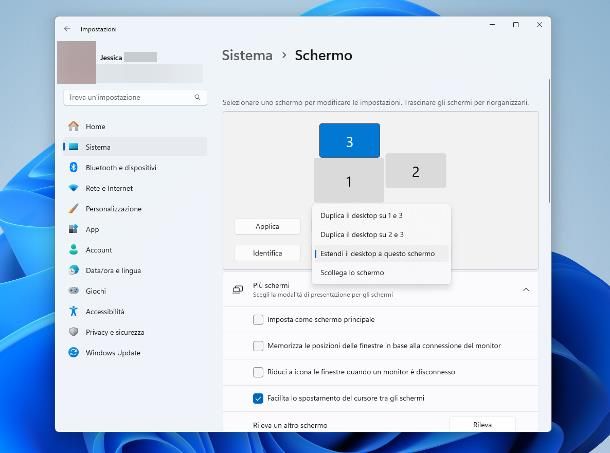Click the Giochi controller icon

(x=74, y=291)
